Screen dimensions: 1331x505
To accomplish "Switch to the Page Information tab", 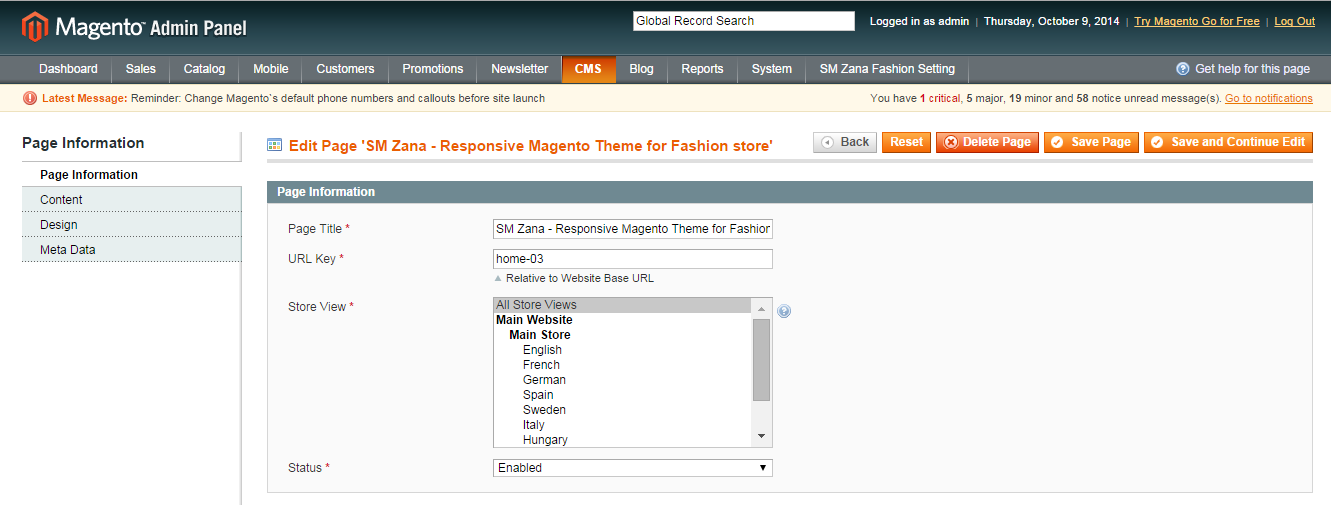I will (x=132, y=175).
